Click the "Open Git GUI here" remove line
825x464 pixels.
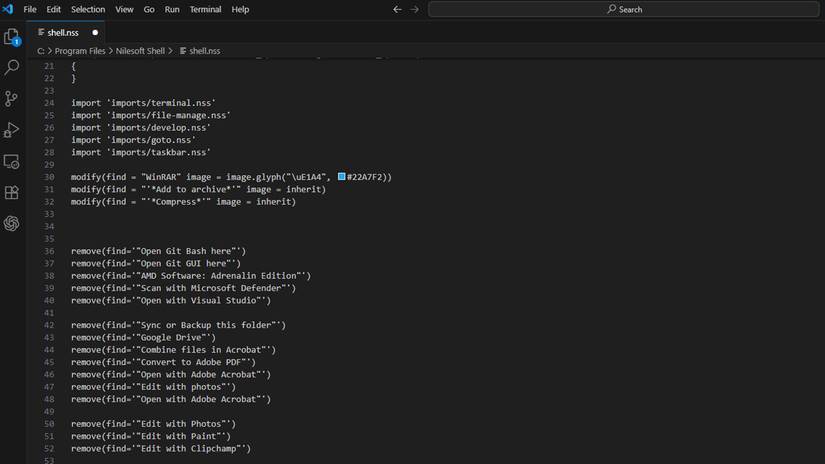156,264
